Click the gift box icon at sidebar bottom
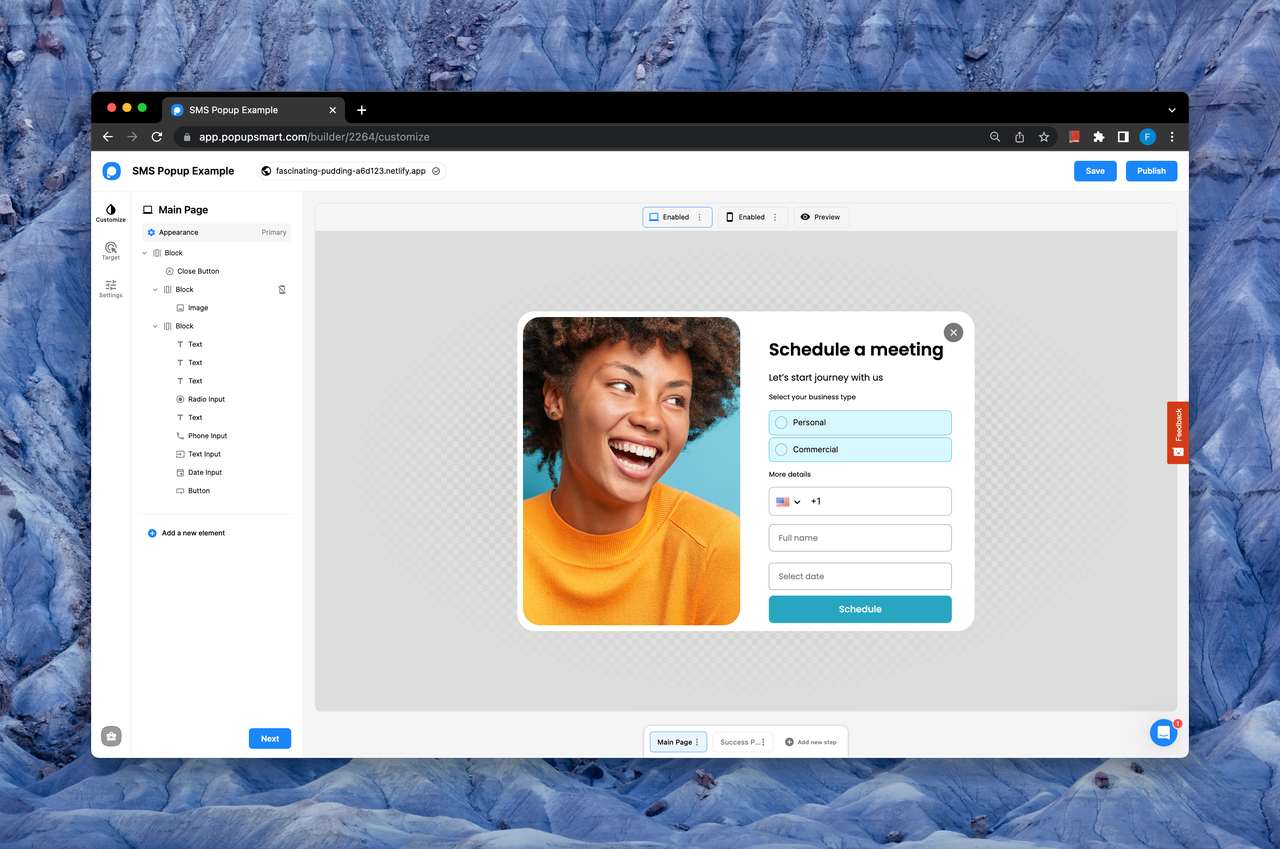This screenshot has height=849, width=1280. pyautogui.click(x=111, y=736)
